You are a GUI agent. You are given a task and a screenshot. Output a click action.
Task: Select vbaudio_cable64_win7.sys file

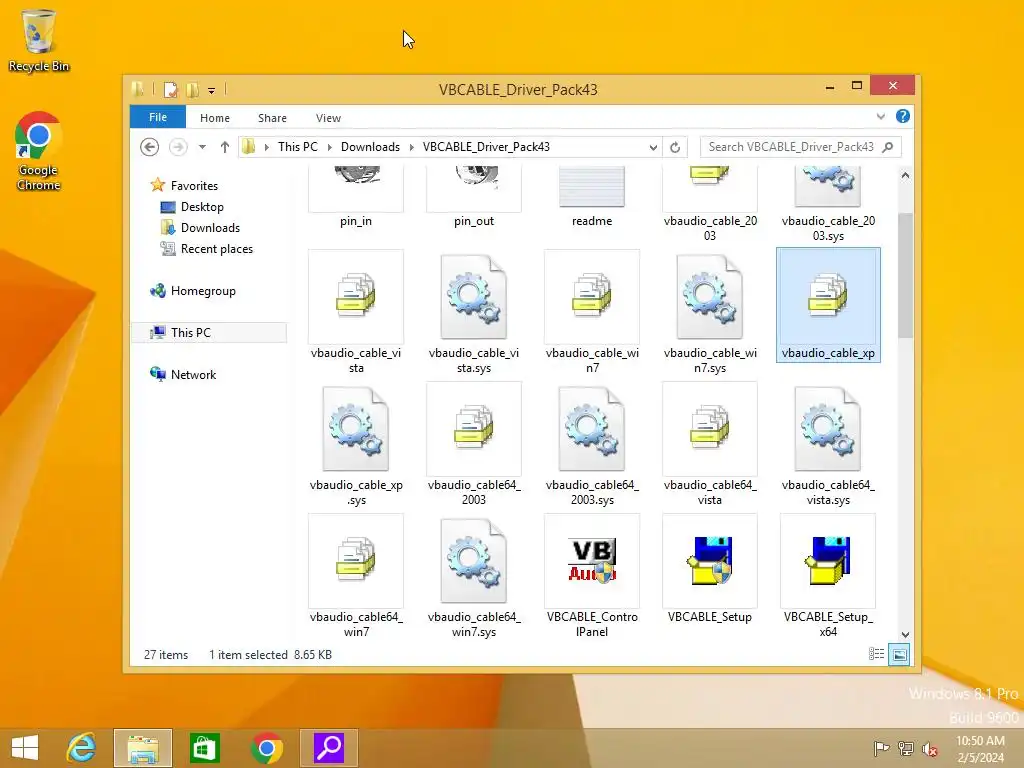(474, 577)
